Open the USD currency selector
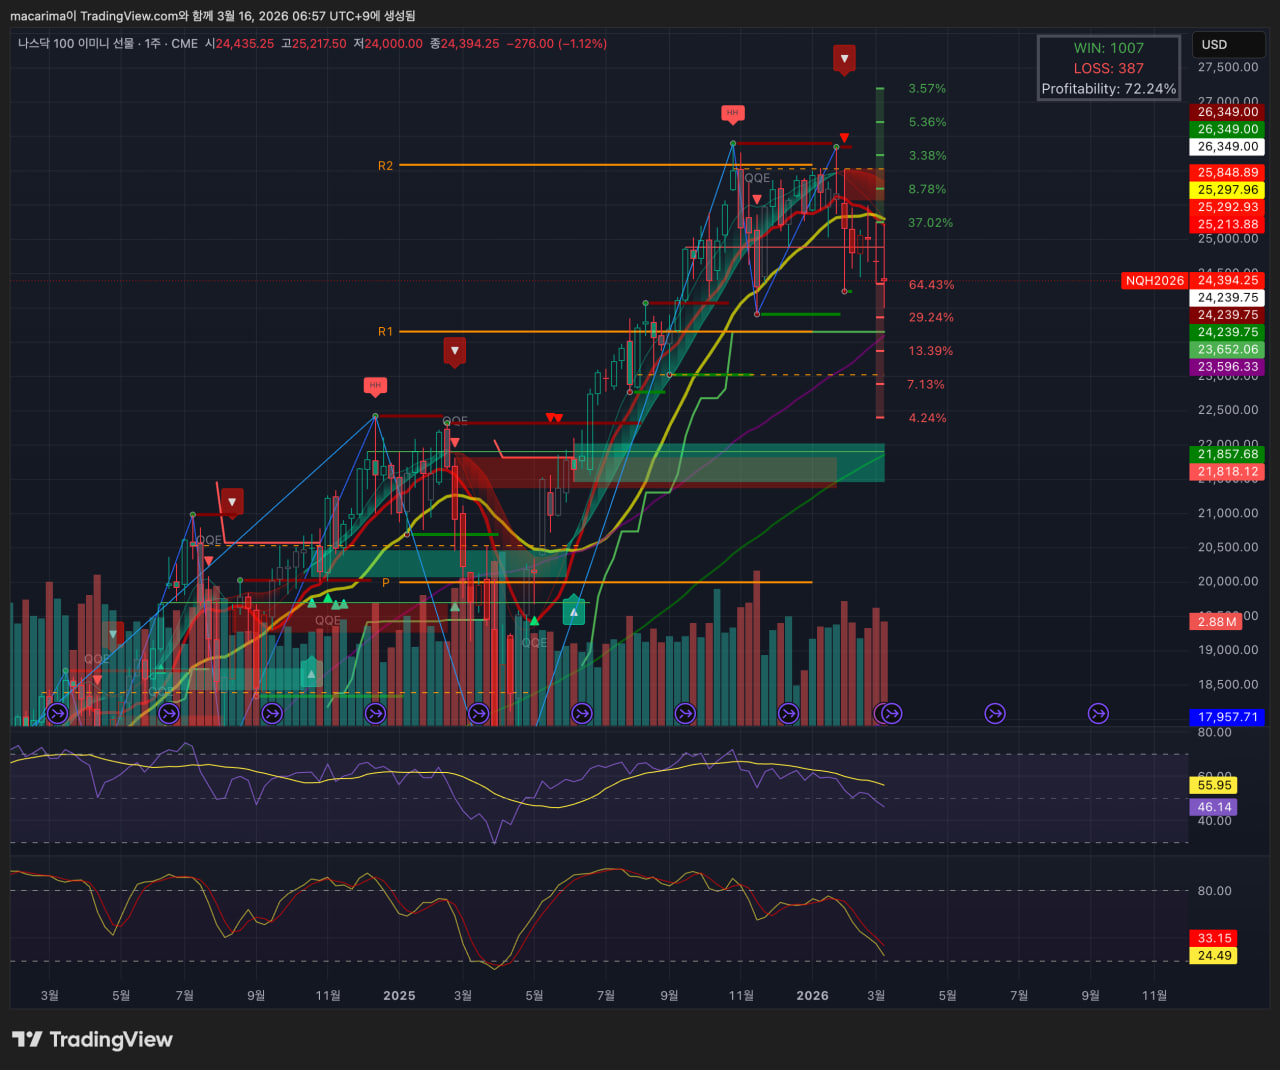The image size is (1280, 1070). coord(1228,45)
